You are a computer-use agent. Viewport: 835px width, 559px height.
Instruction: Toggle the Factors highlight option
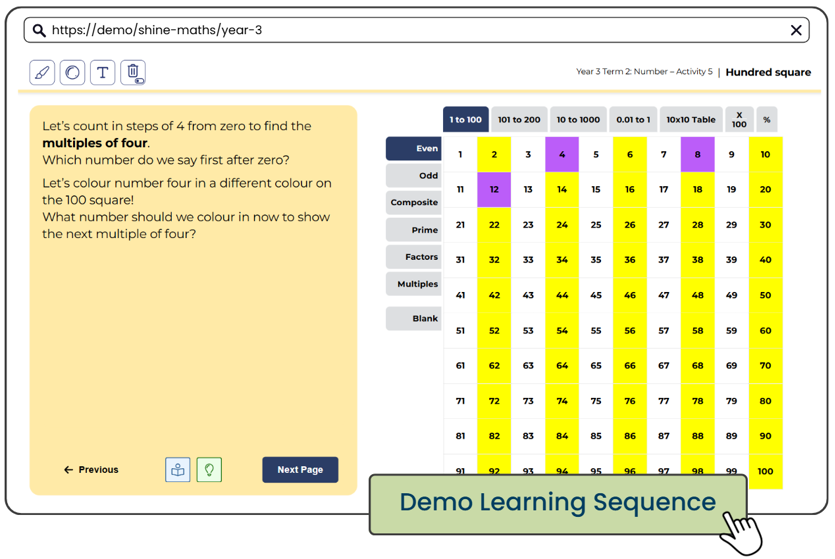[414, 257]
